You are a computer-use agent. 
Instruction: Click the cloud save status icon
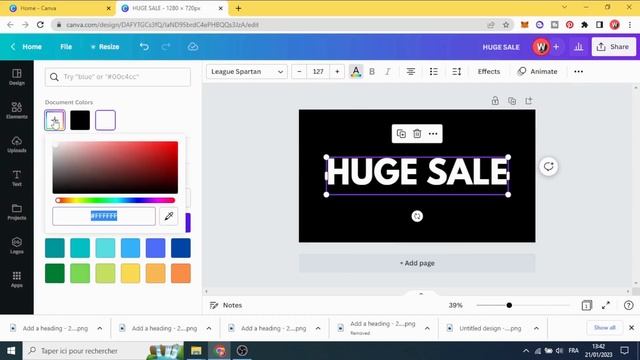[193, 47]
